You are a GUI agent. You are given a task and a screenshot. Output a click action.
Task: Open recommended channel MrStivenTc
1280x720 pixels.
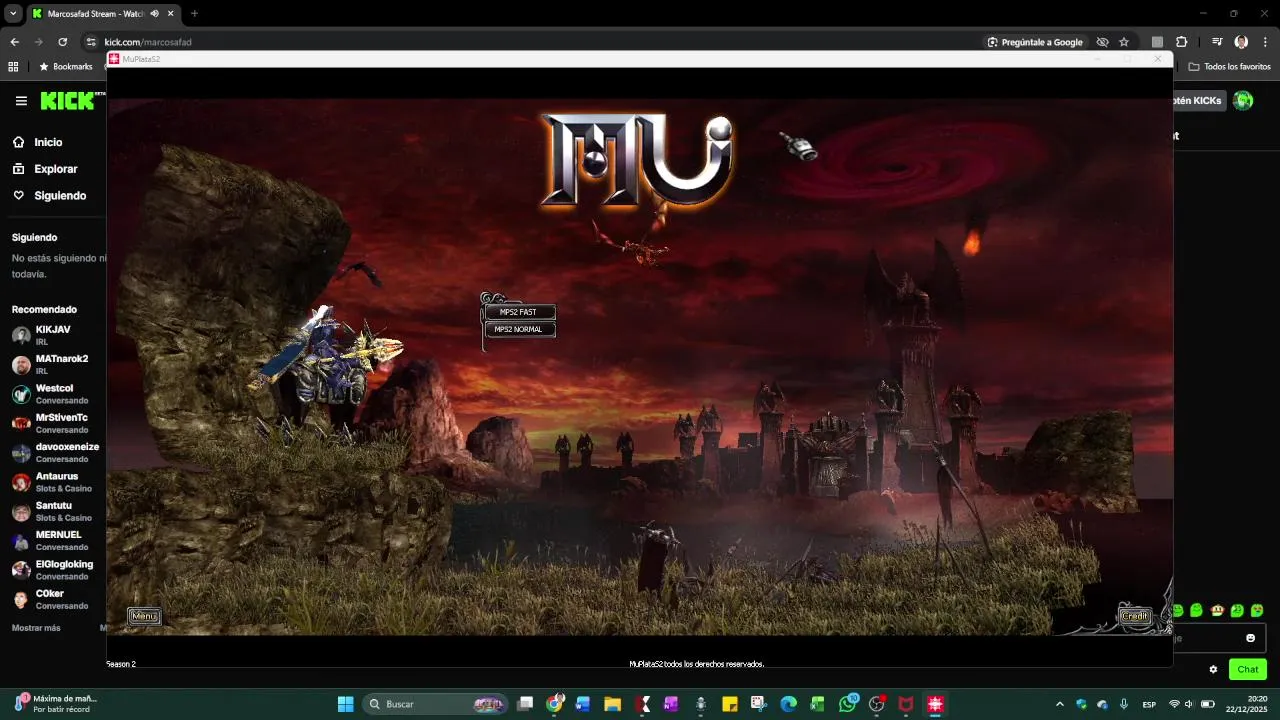[55, 423]
